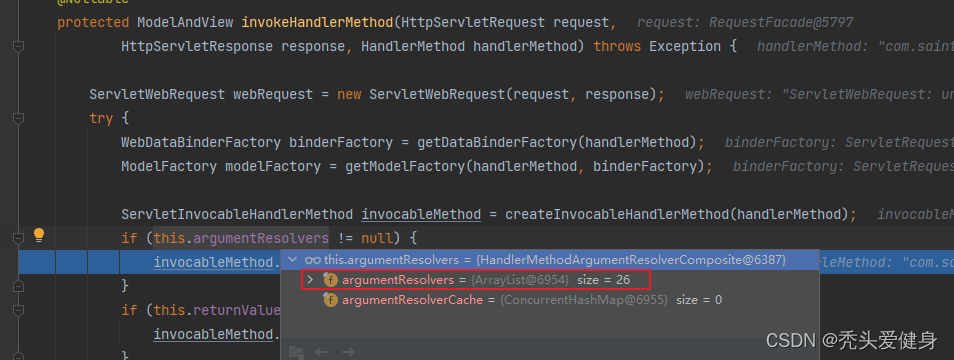Click the yellow lightbulb quick-fix icon
This screenshot has height=360, width=954.
(x=39, y=235)
